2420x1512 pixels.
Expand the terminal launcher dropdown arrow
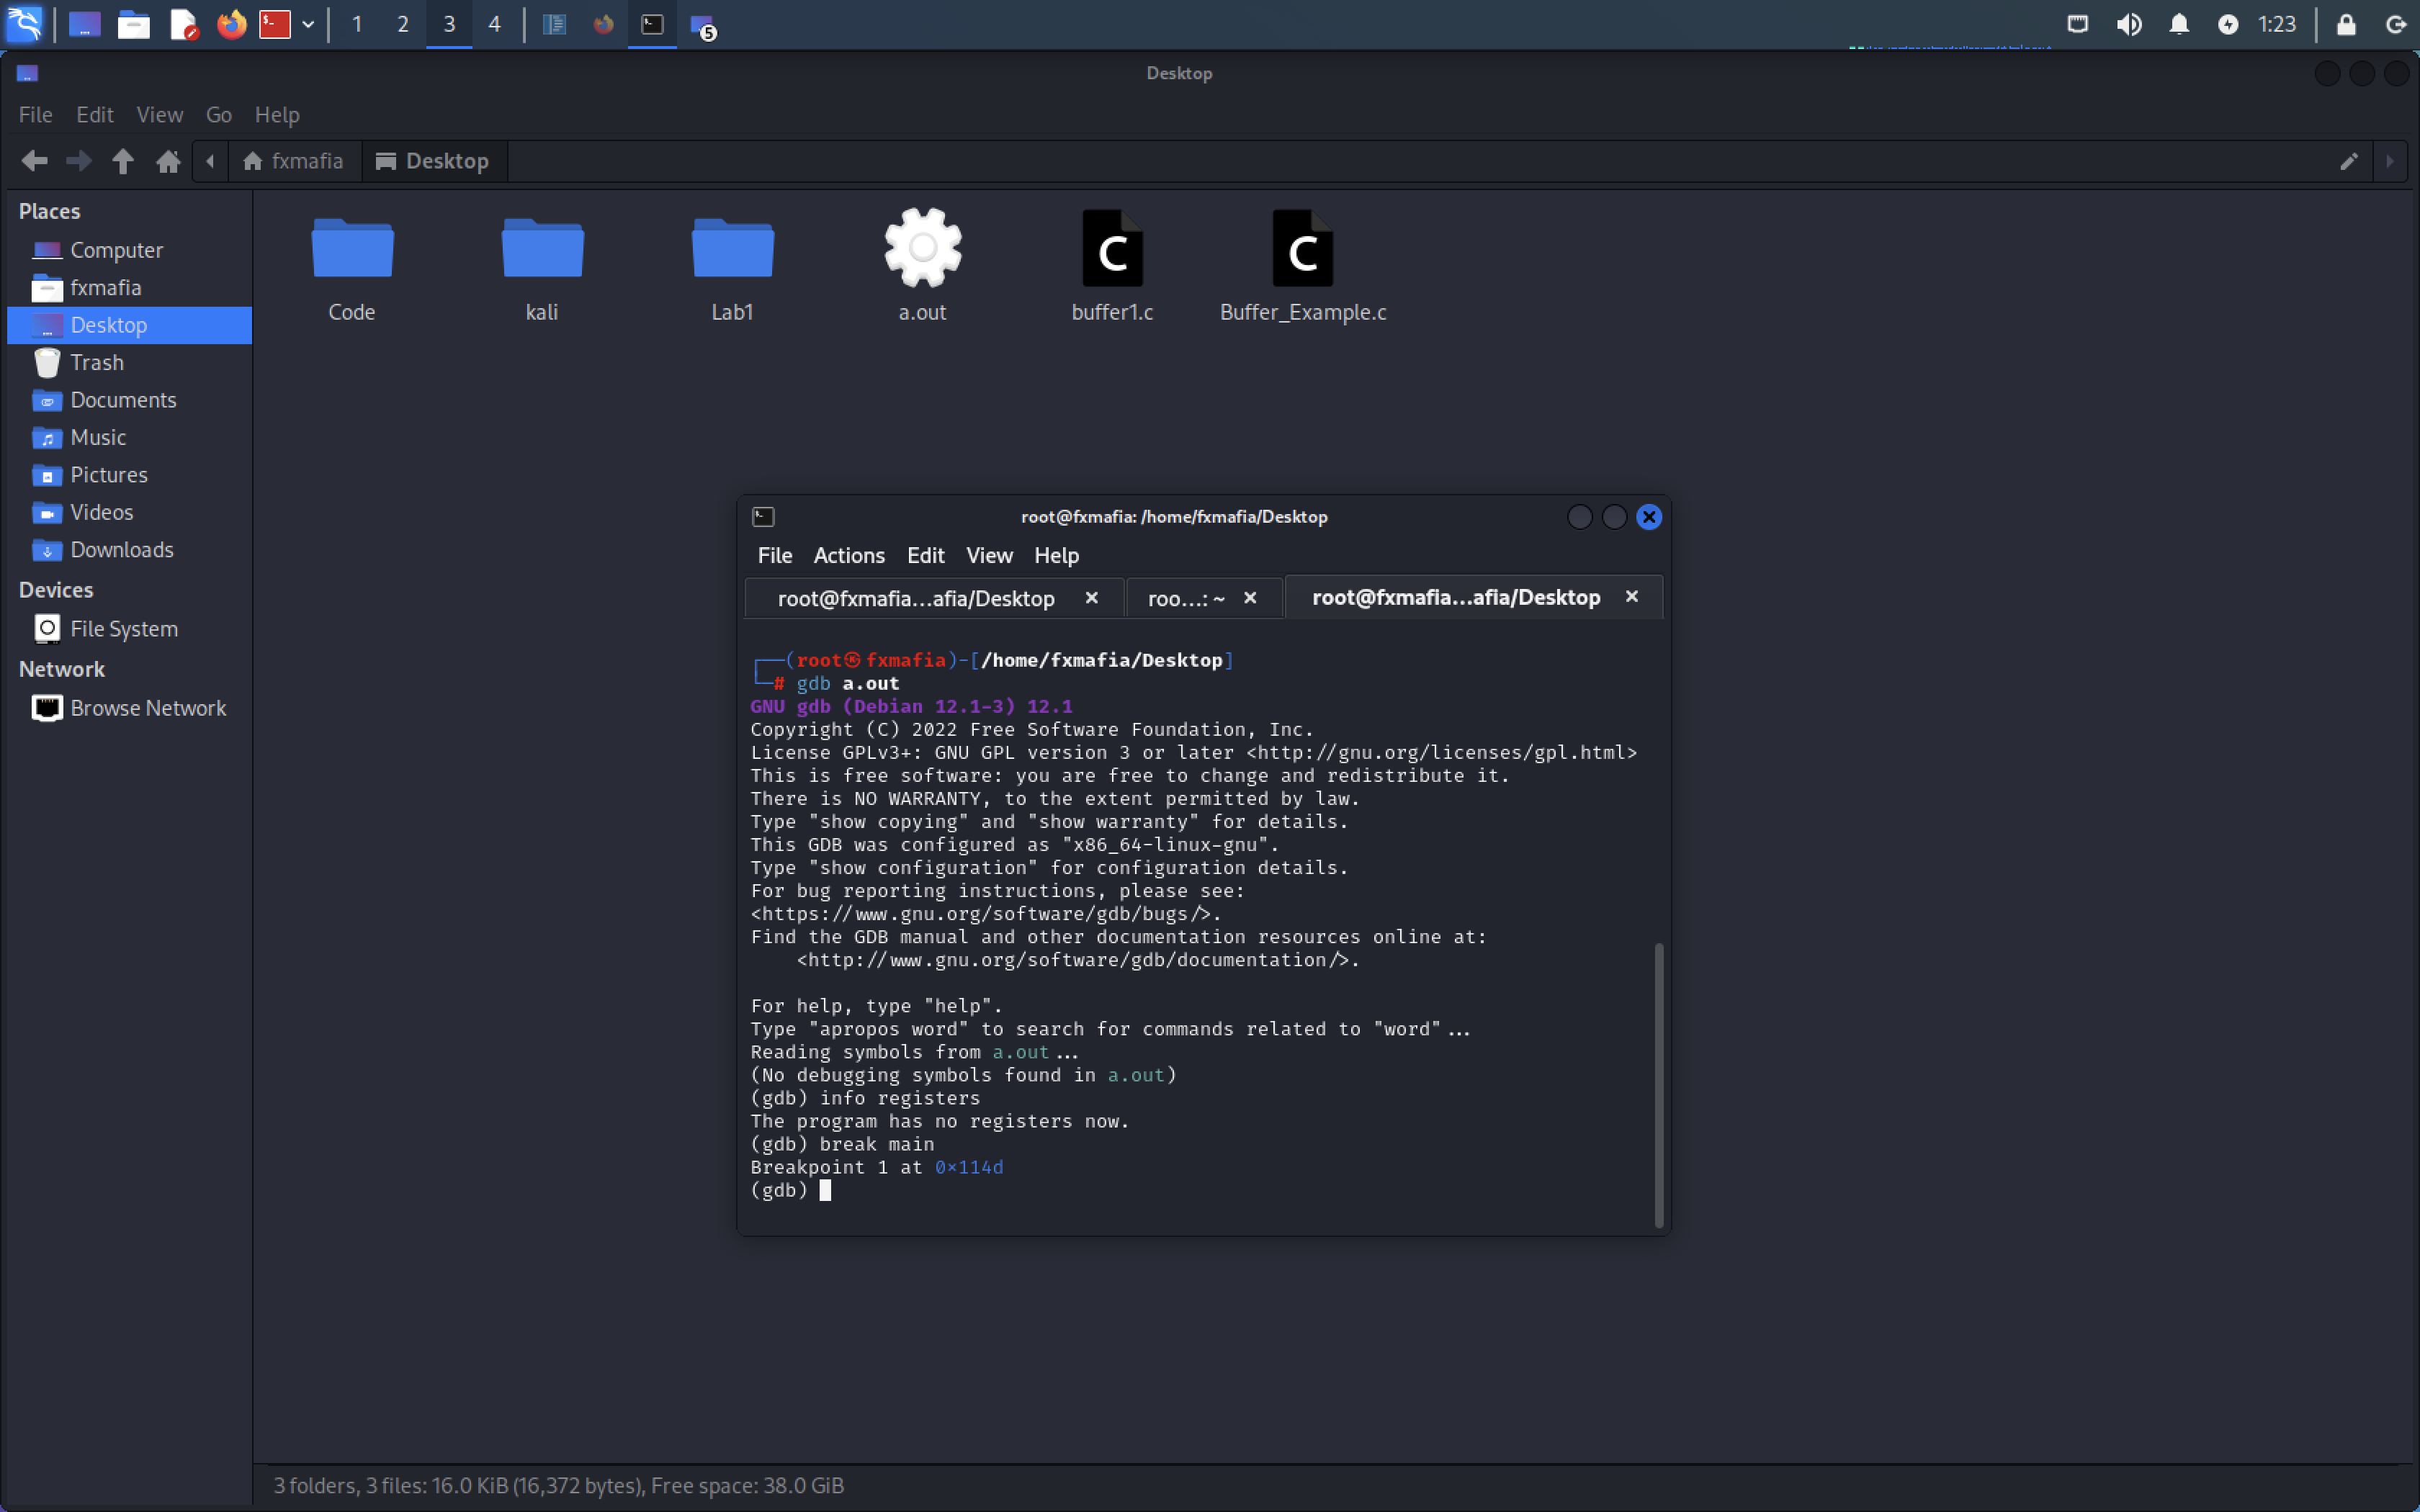[308, 24]
